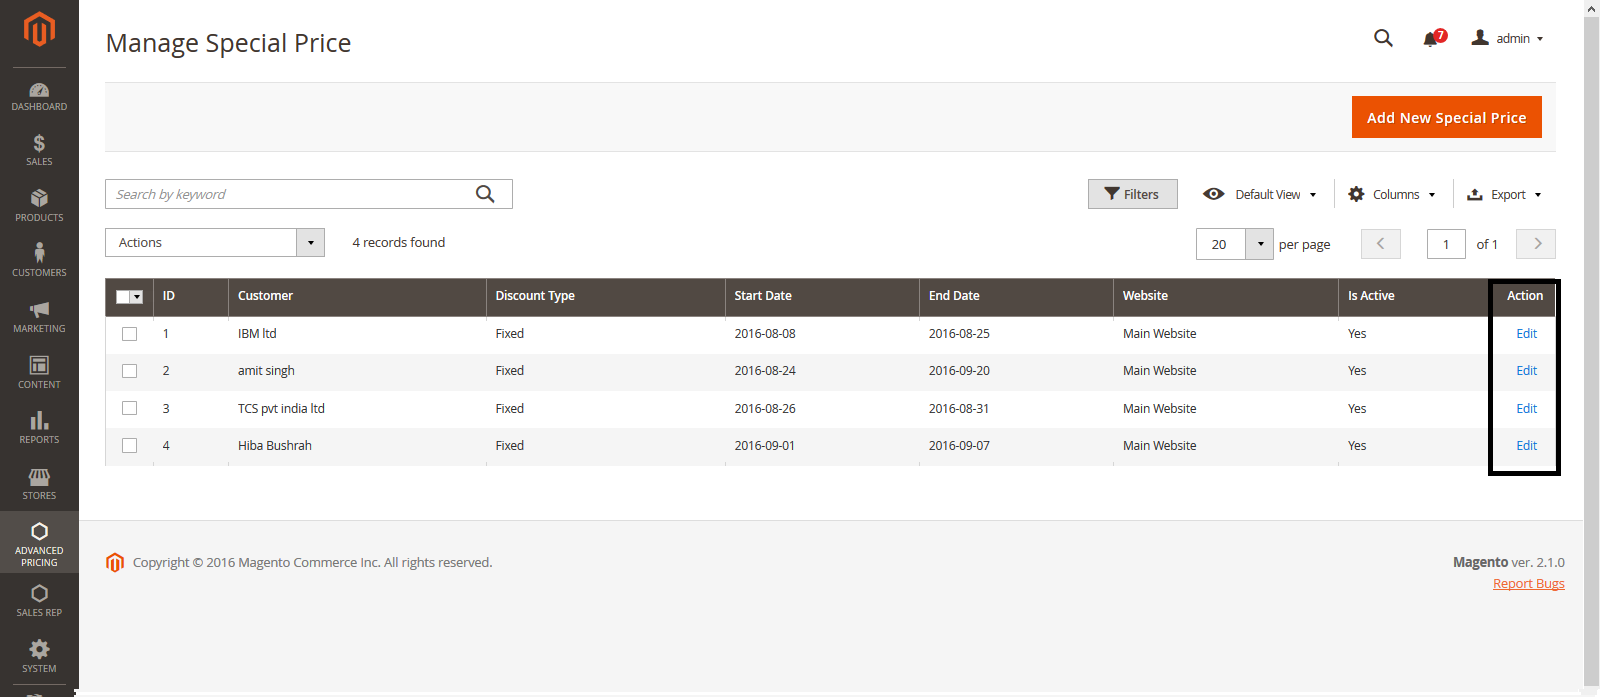Screen dimensions: 1600x697
Task: Go to the previous page arrow
Action: [x=1381, y=244]
